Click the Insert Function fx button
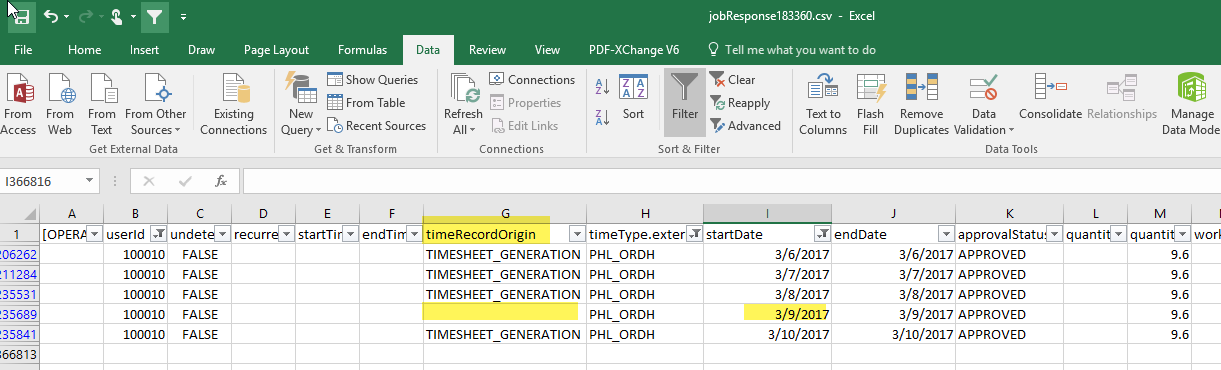This screenshot has width=1221, height=370. pos(221,181)
